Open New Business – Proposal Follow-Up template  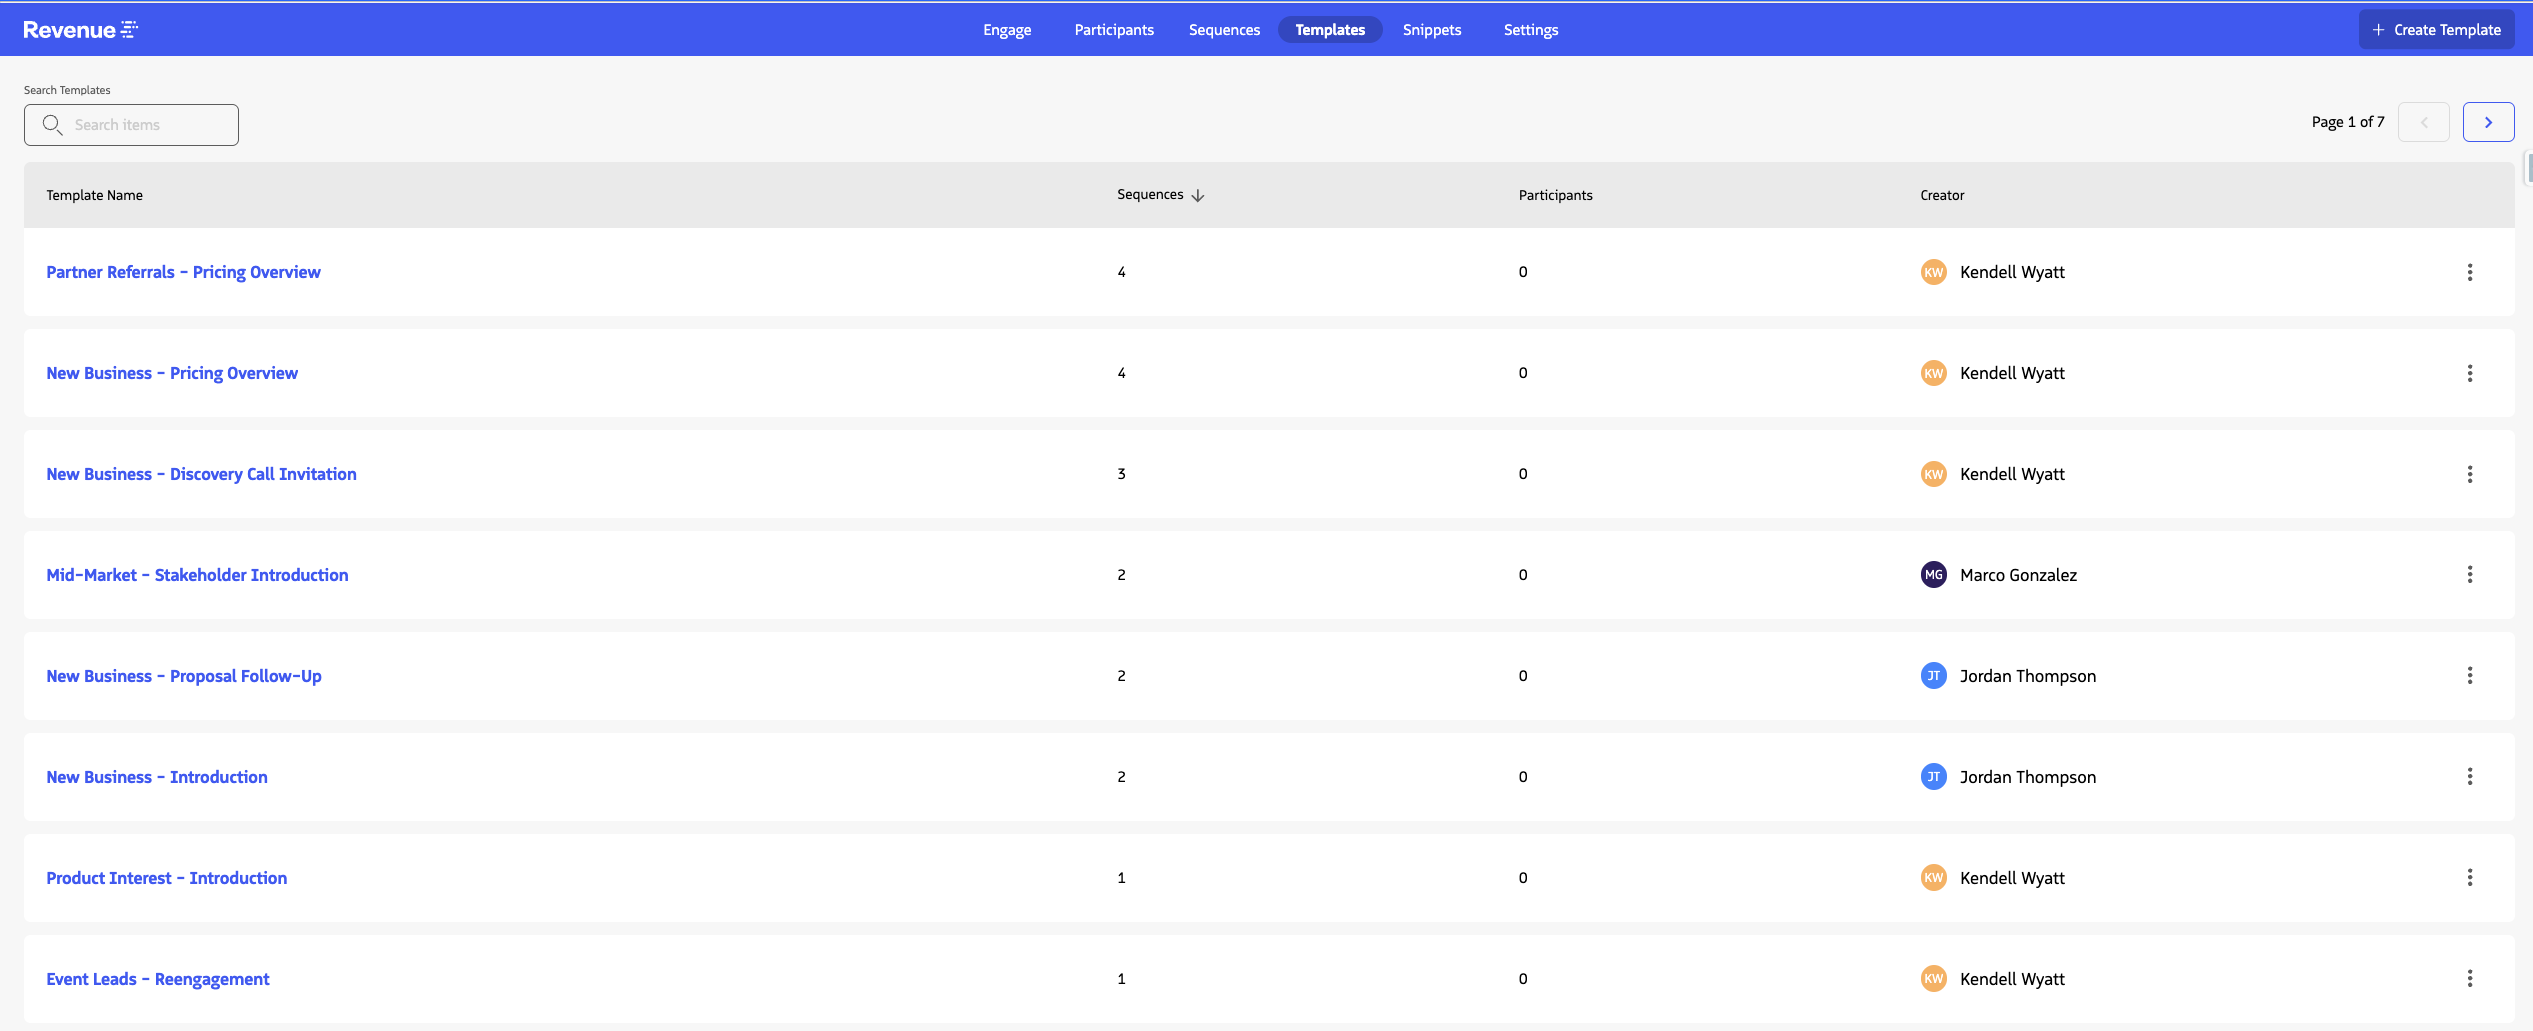click(184, 676)
